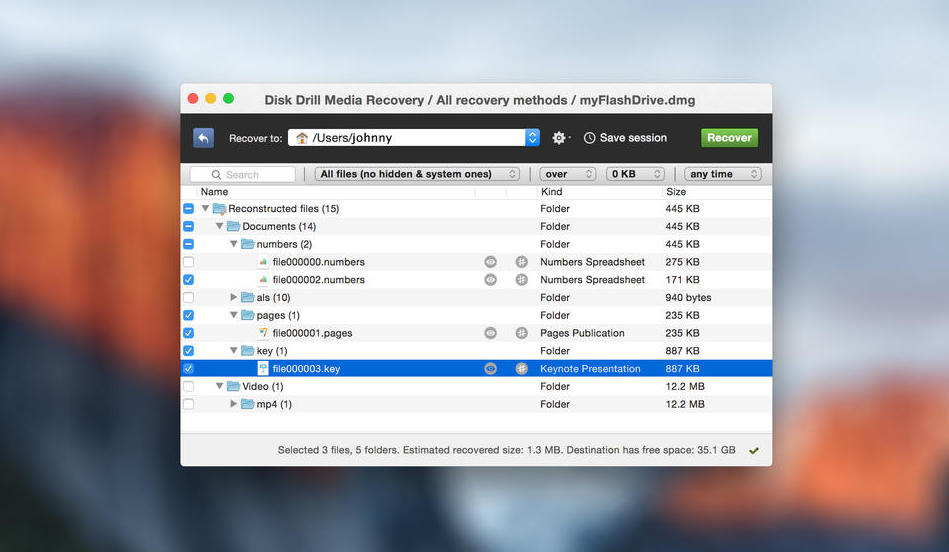The width and height of the screenshot is (949, 552).
Task: Click the blue back arrow button
Action: (x=203, y=138)
